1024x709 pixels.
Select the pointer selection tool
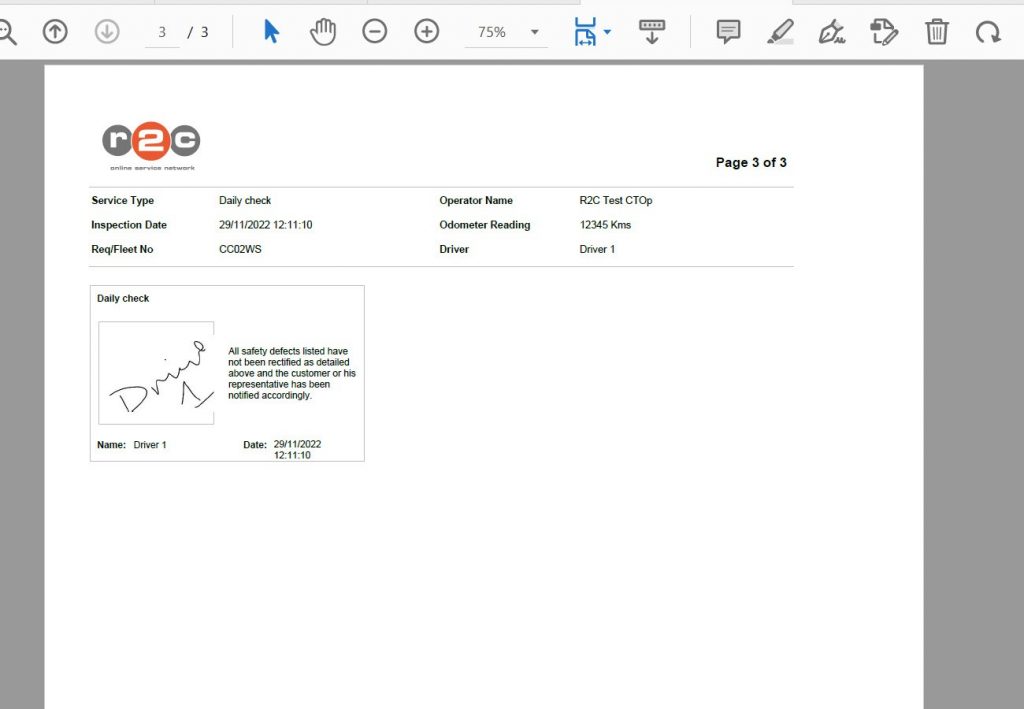(x=270, y=31)
